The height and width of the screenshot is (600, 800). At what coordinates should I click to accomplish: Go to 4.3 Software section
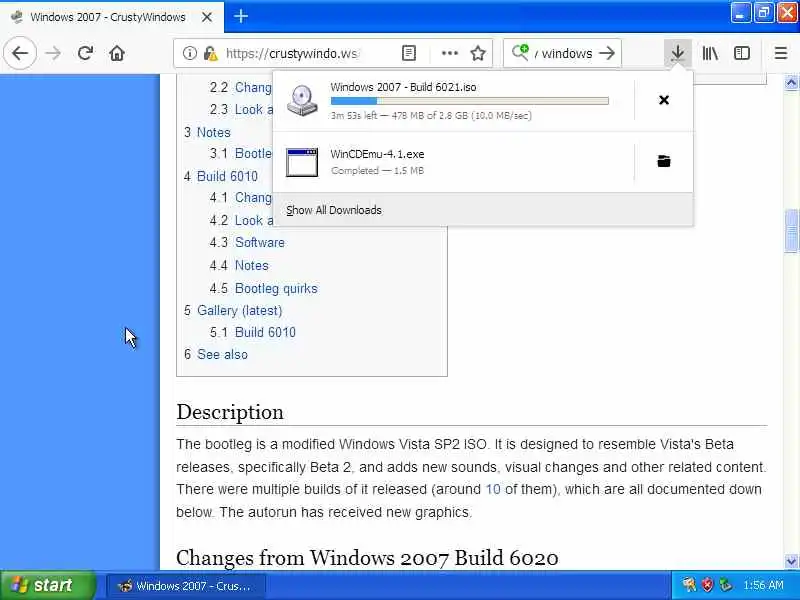[x=247, y=242]
